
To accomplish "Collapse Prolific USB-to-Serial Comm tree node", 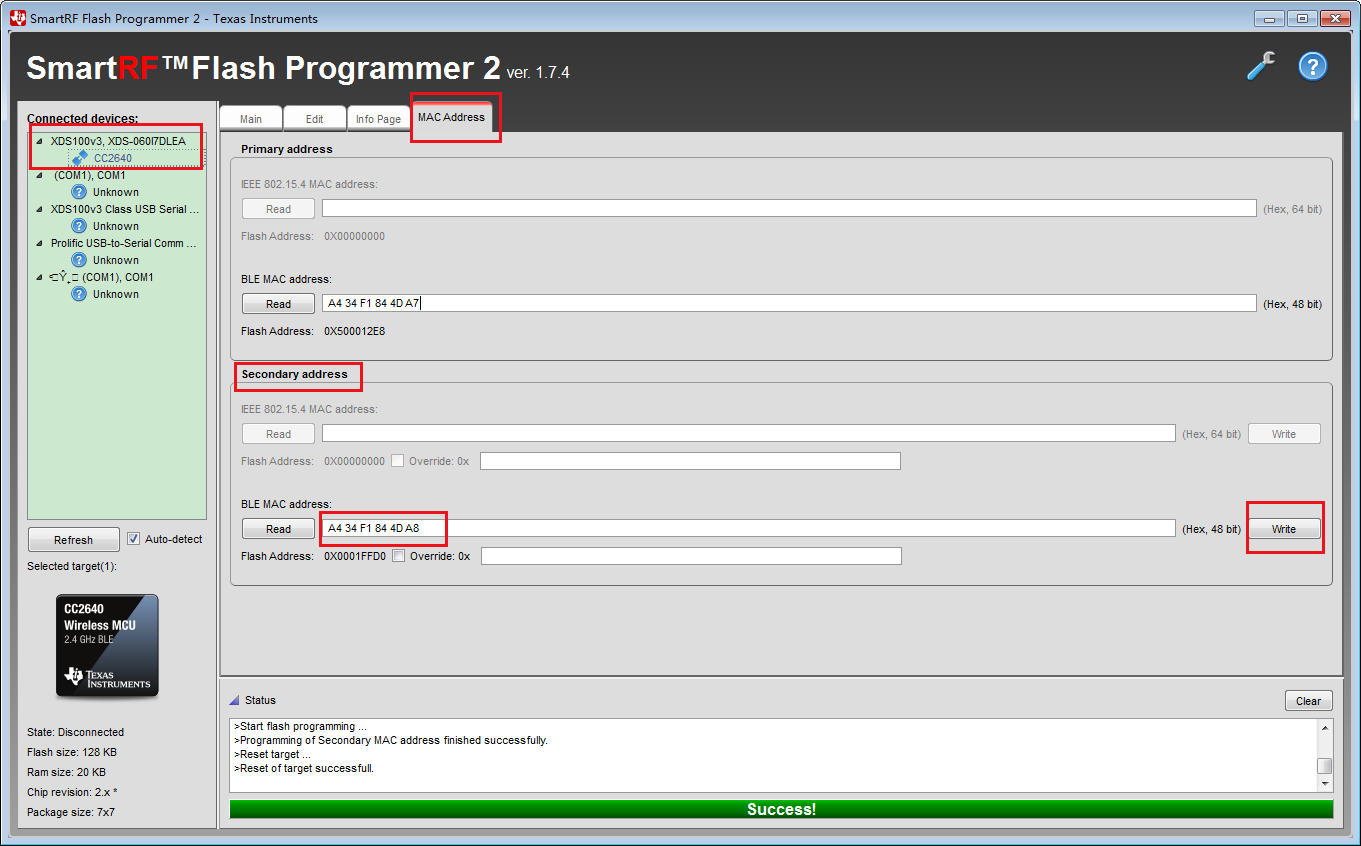I will click(40, 243).
